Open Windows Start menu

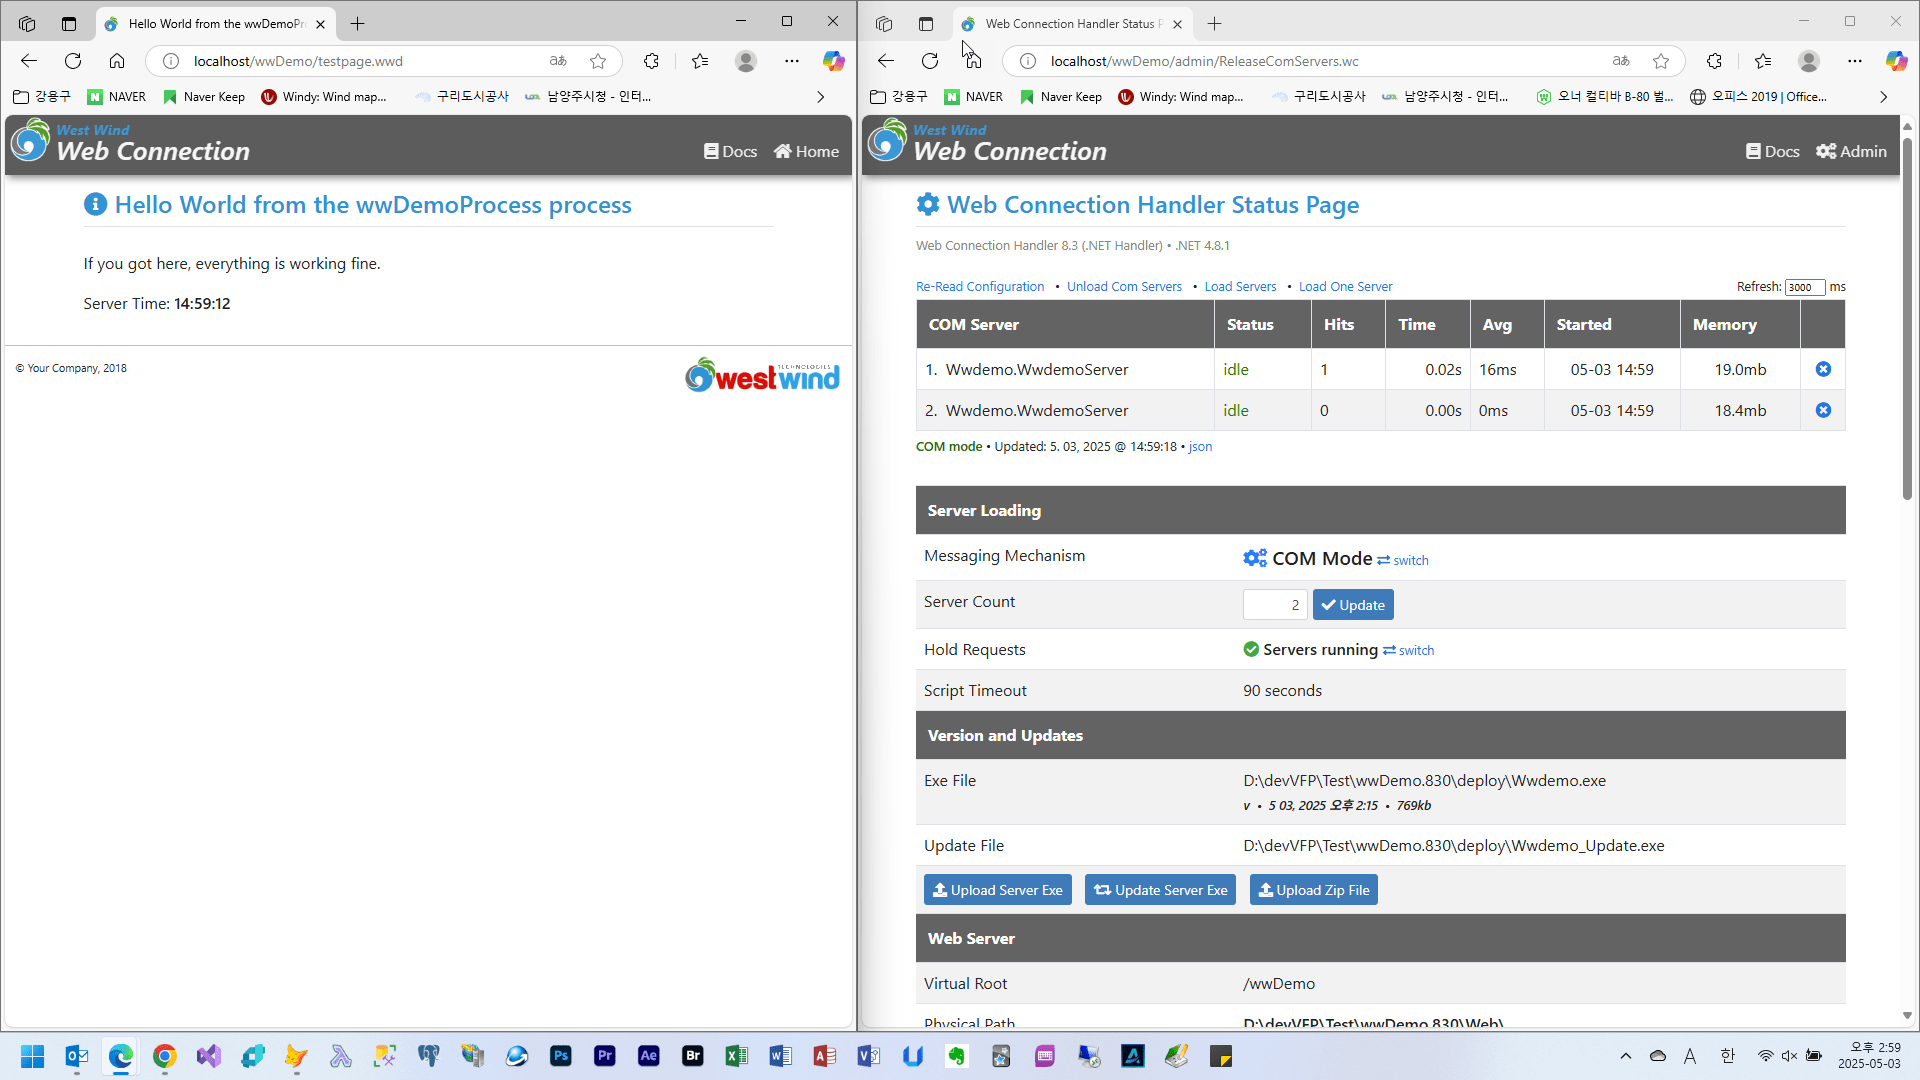point(32,1056)
